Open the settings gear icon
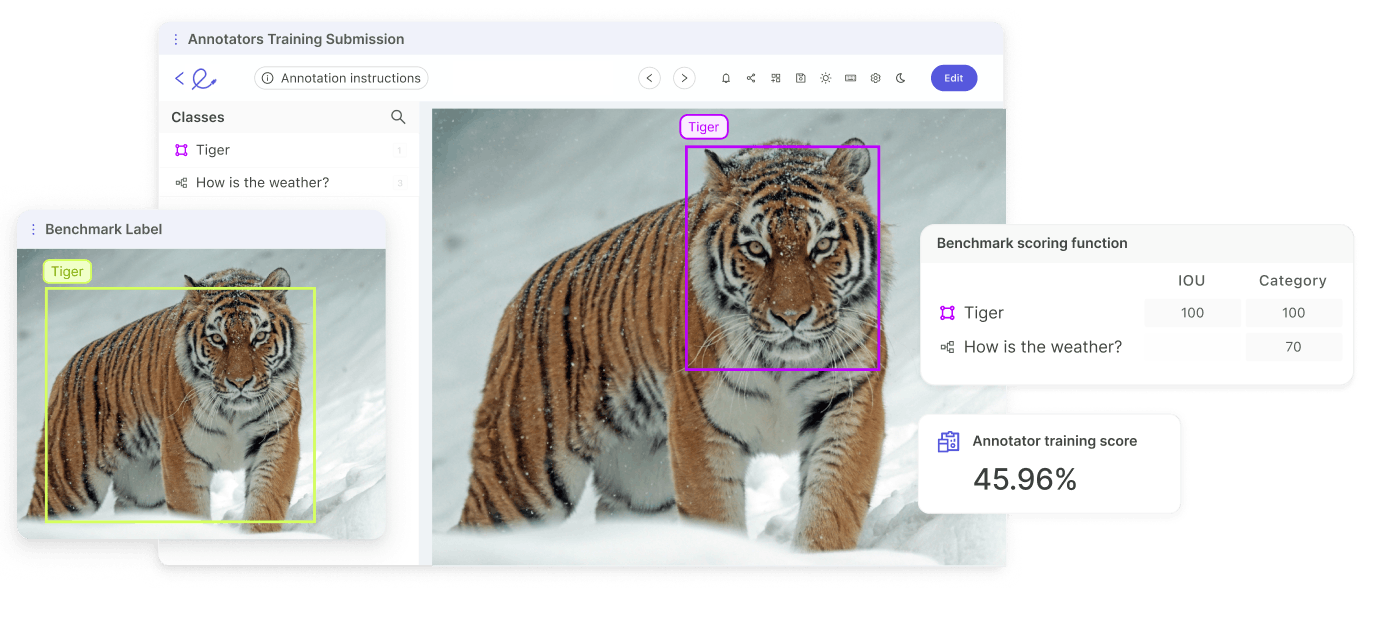 point(875,78)
